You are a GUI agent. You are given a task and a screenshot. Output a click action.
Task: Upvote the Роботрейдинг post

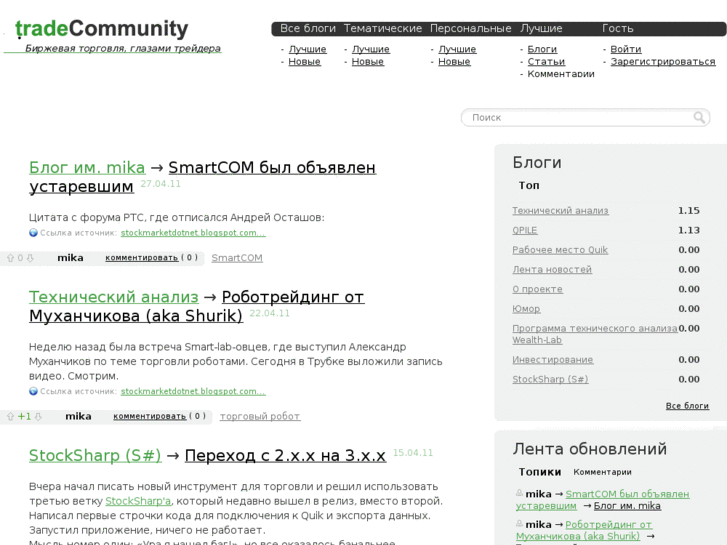[x=10, y=417]
